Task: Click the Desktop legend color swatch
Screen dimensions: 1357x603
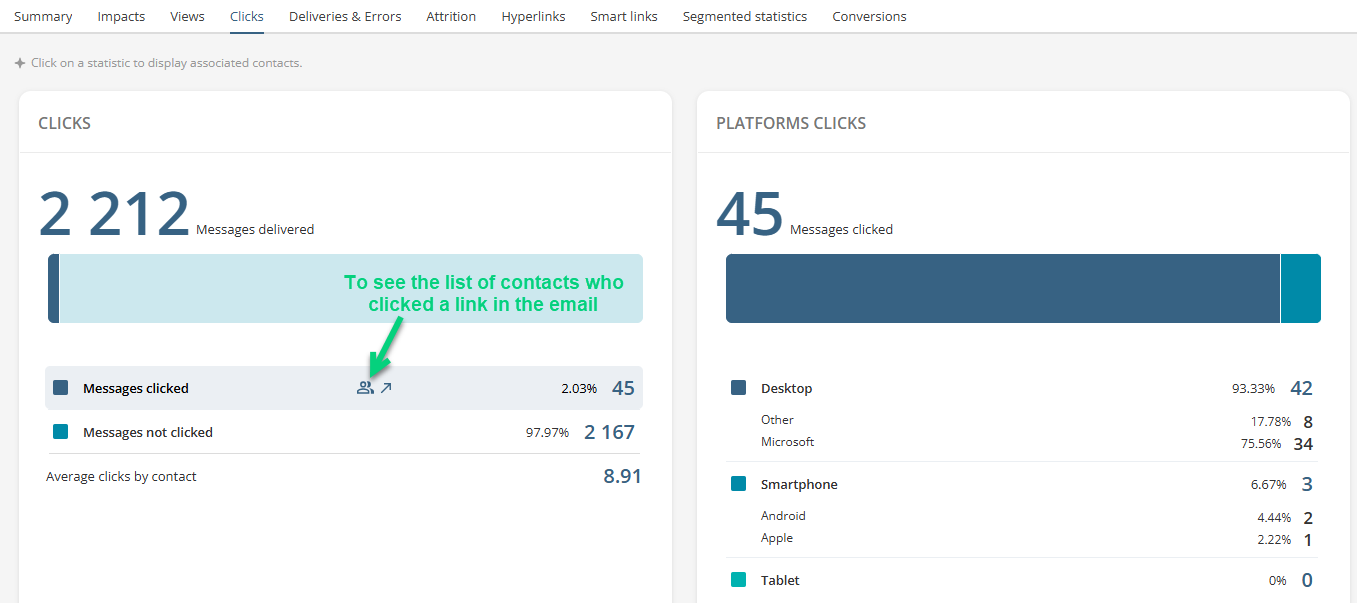Action: (x=739, y=388)
